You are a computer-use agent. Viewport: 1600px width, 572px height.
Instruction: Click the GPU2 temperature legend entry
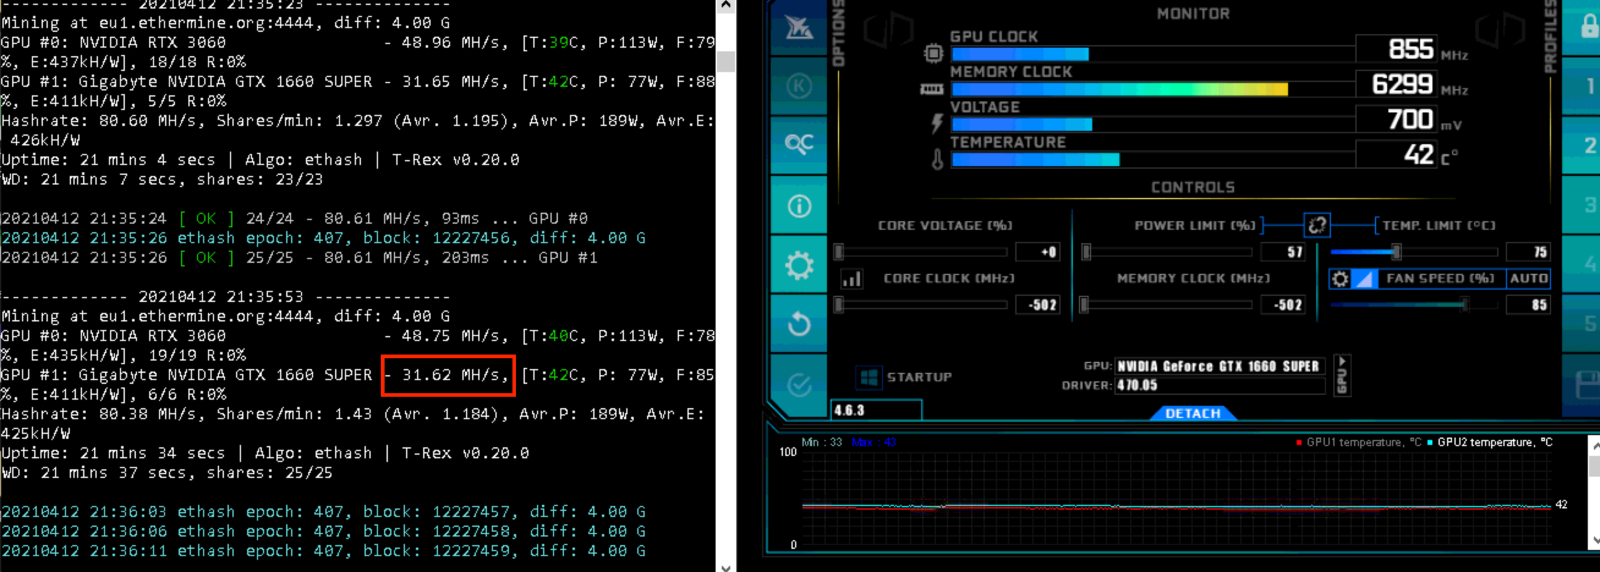[1489, 442]
